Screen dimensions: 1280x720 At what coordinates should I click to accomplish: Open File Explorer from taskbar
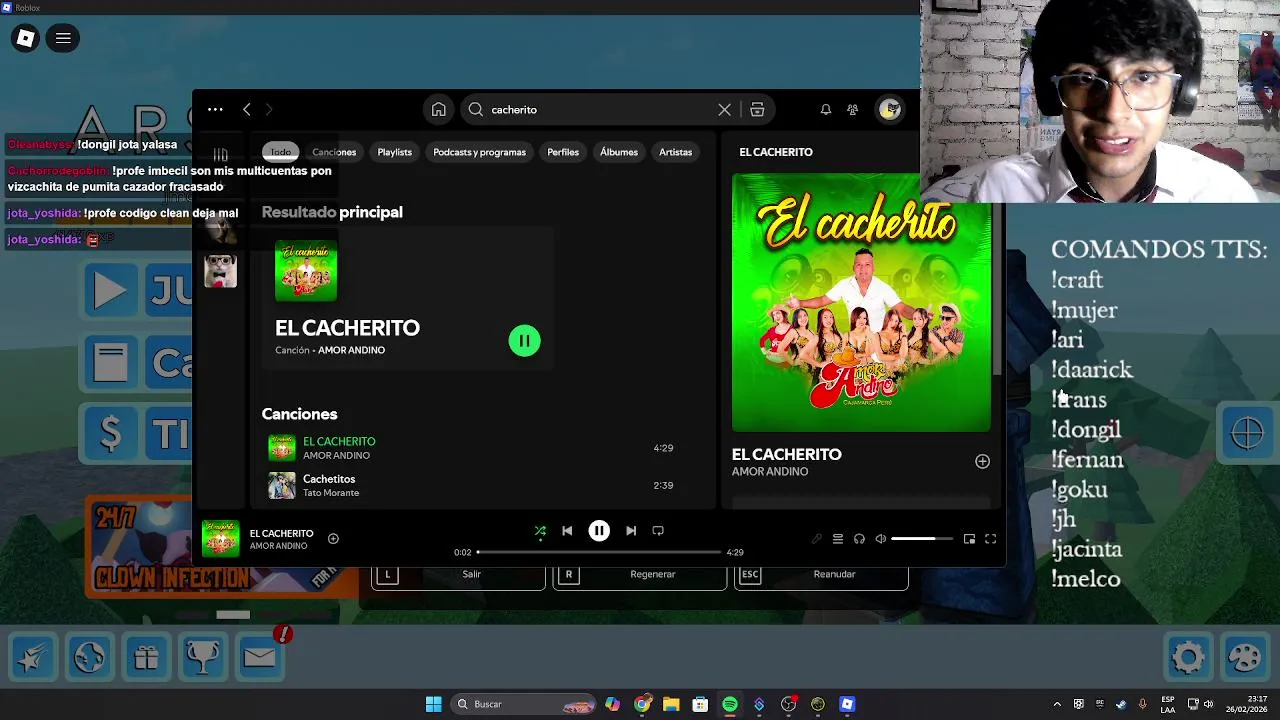tap(671, 704)
